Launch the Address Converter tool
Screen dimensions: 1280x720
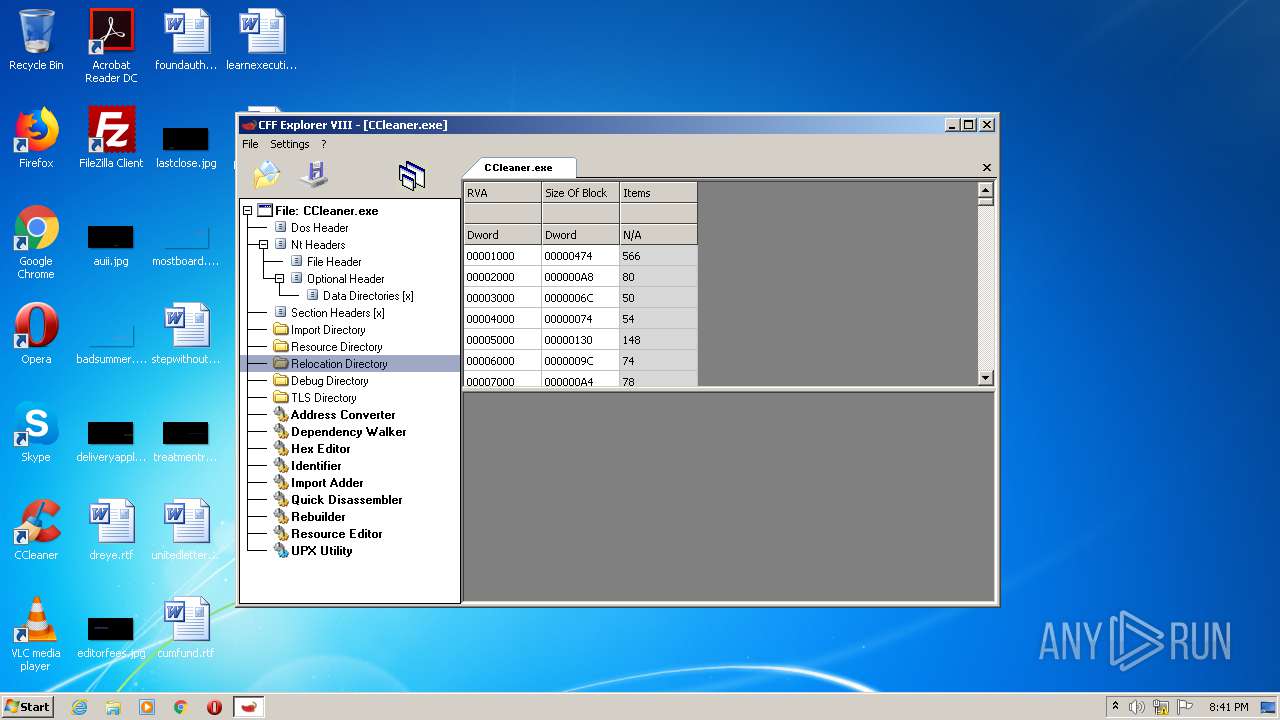(x=343, y=415)
